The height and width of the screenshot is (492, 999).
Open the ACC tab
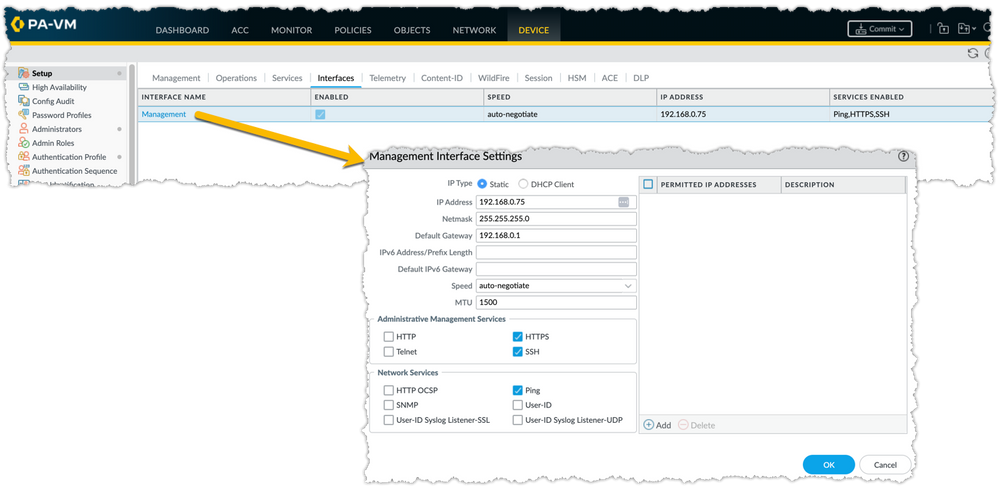coord(240,30)
